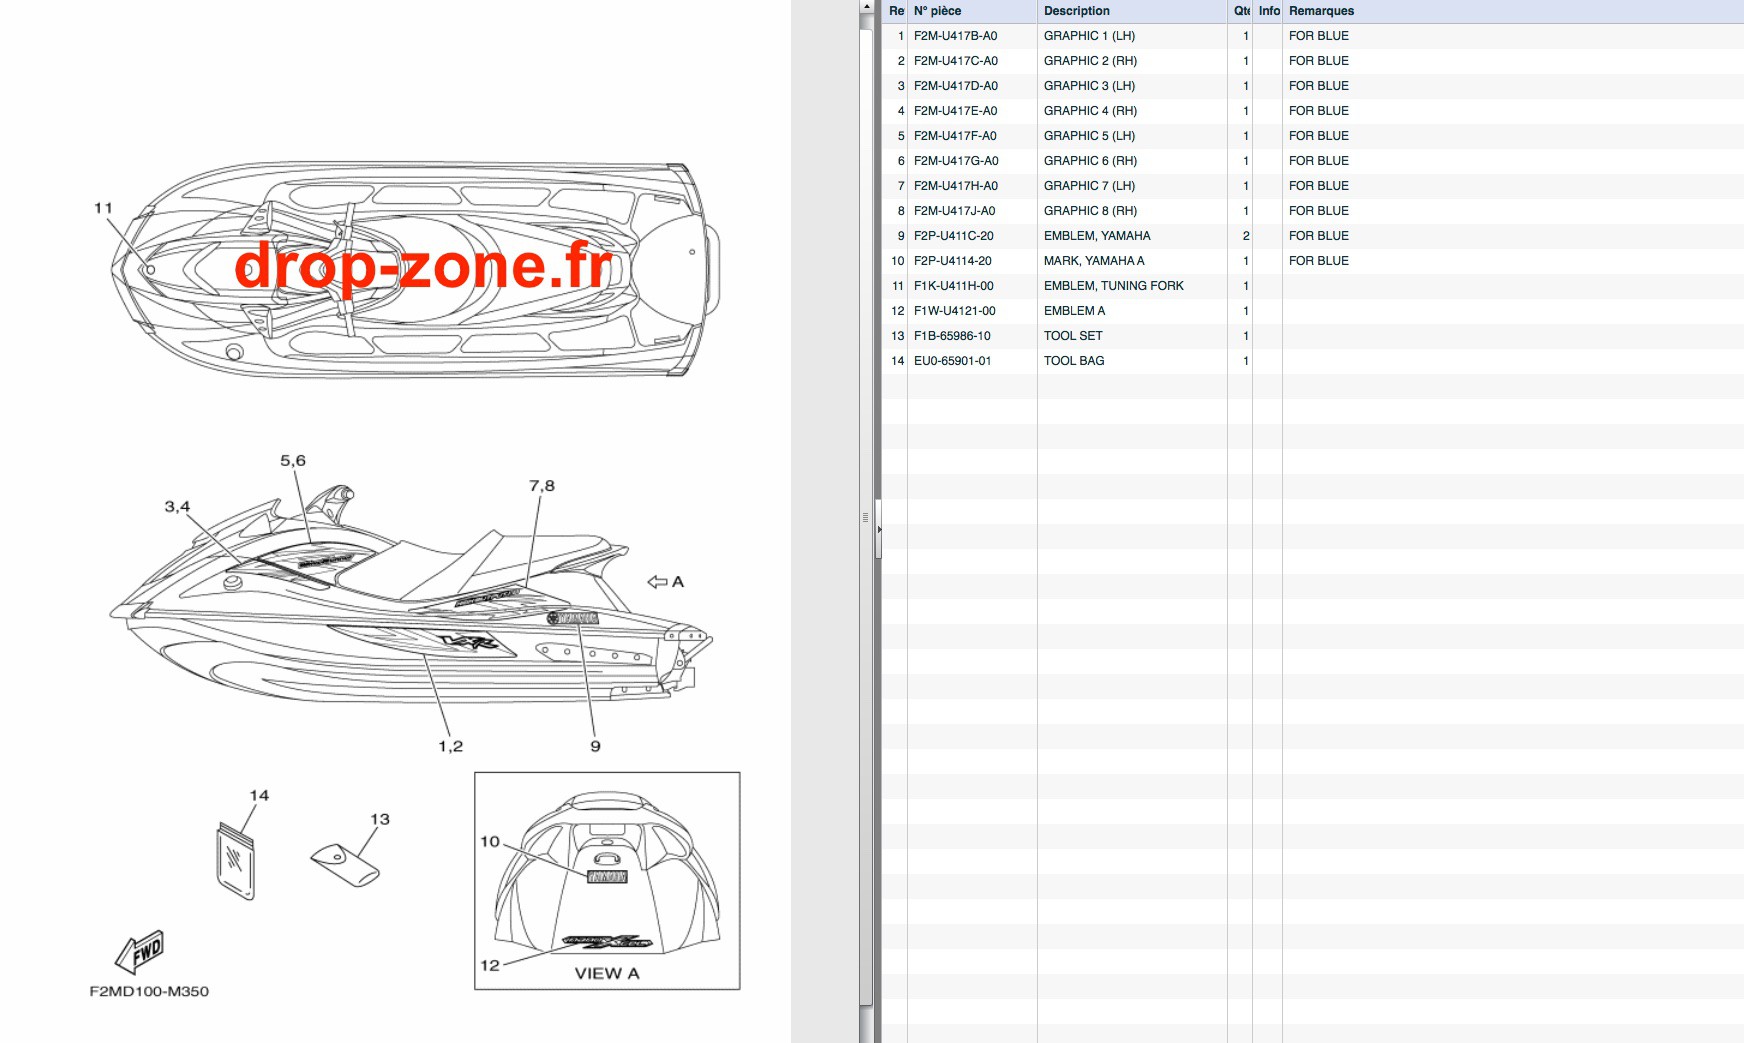Click callout number 9 below the hull
The image size is (1744, 1043).
pos(596,746)
